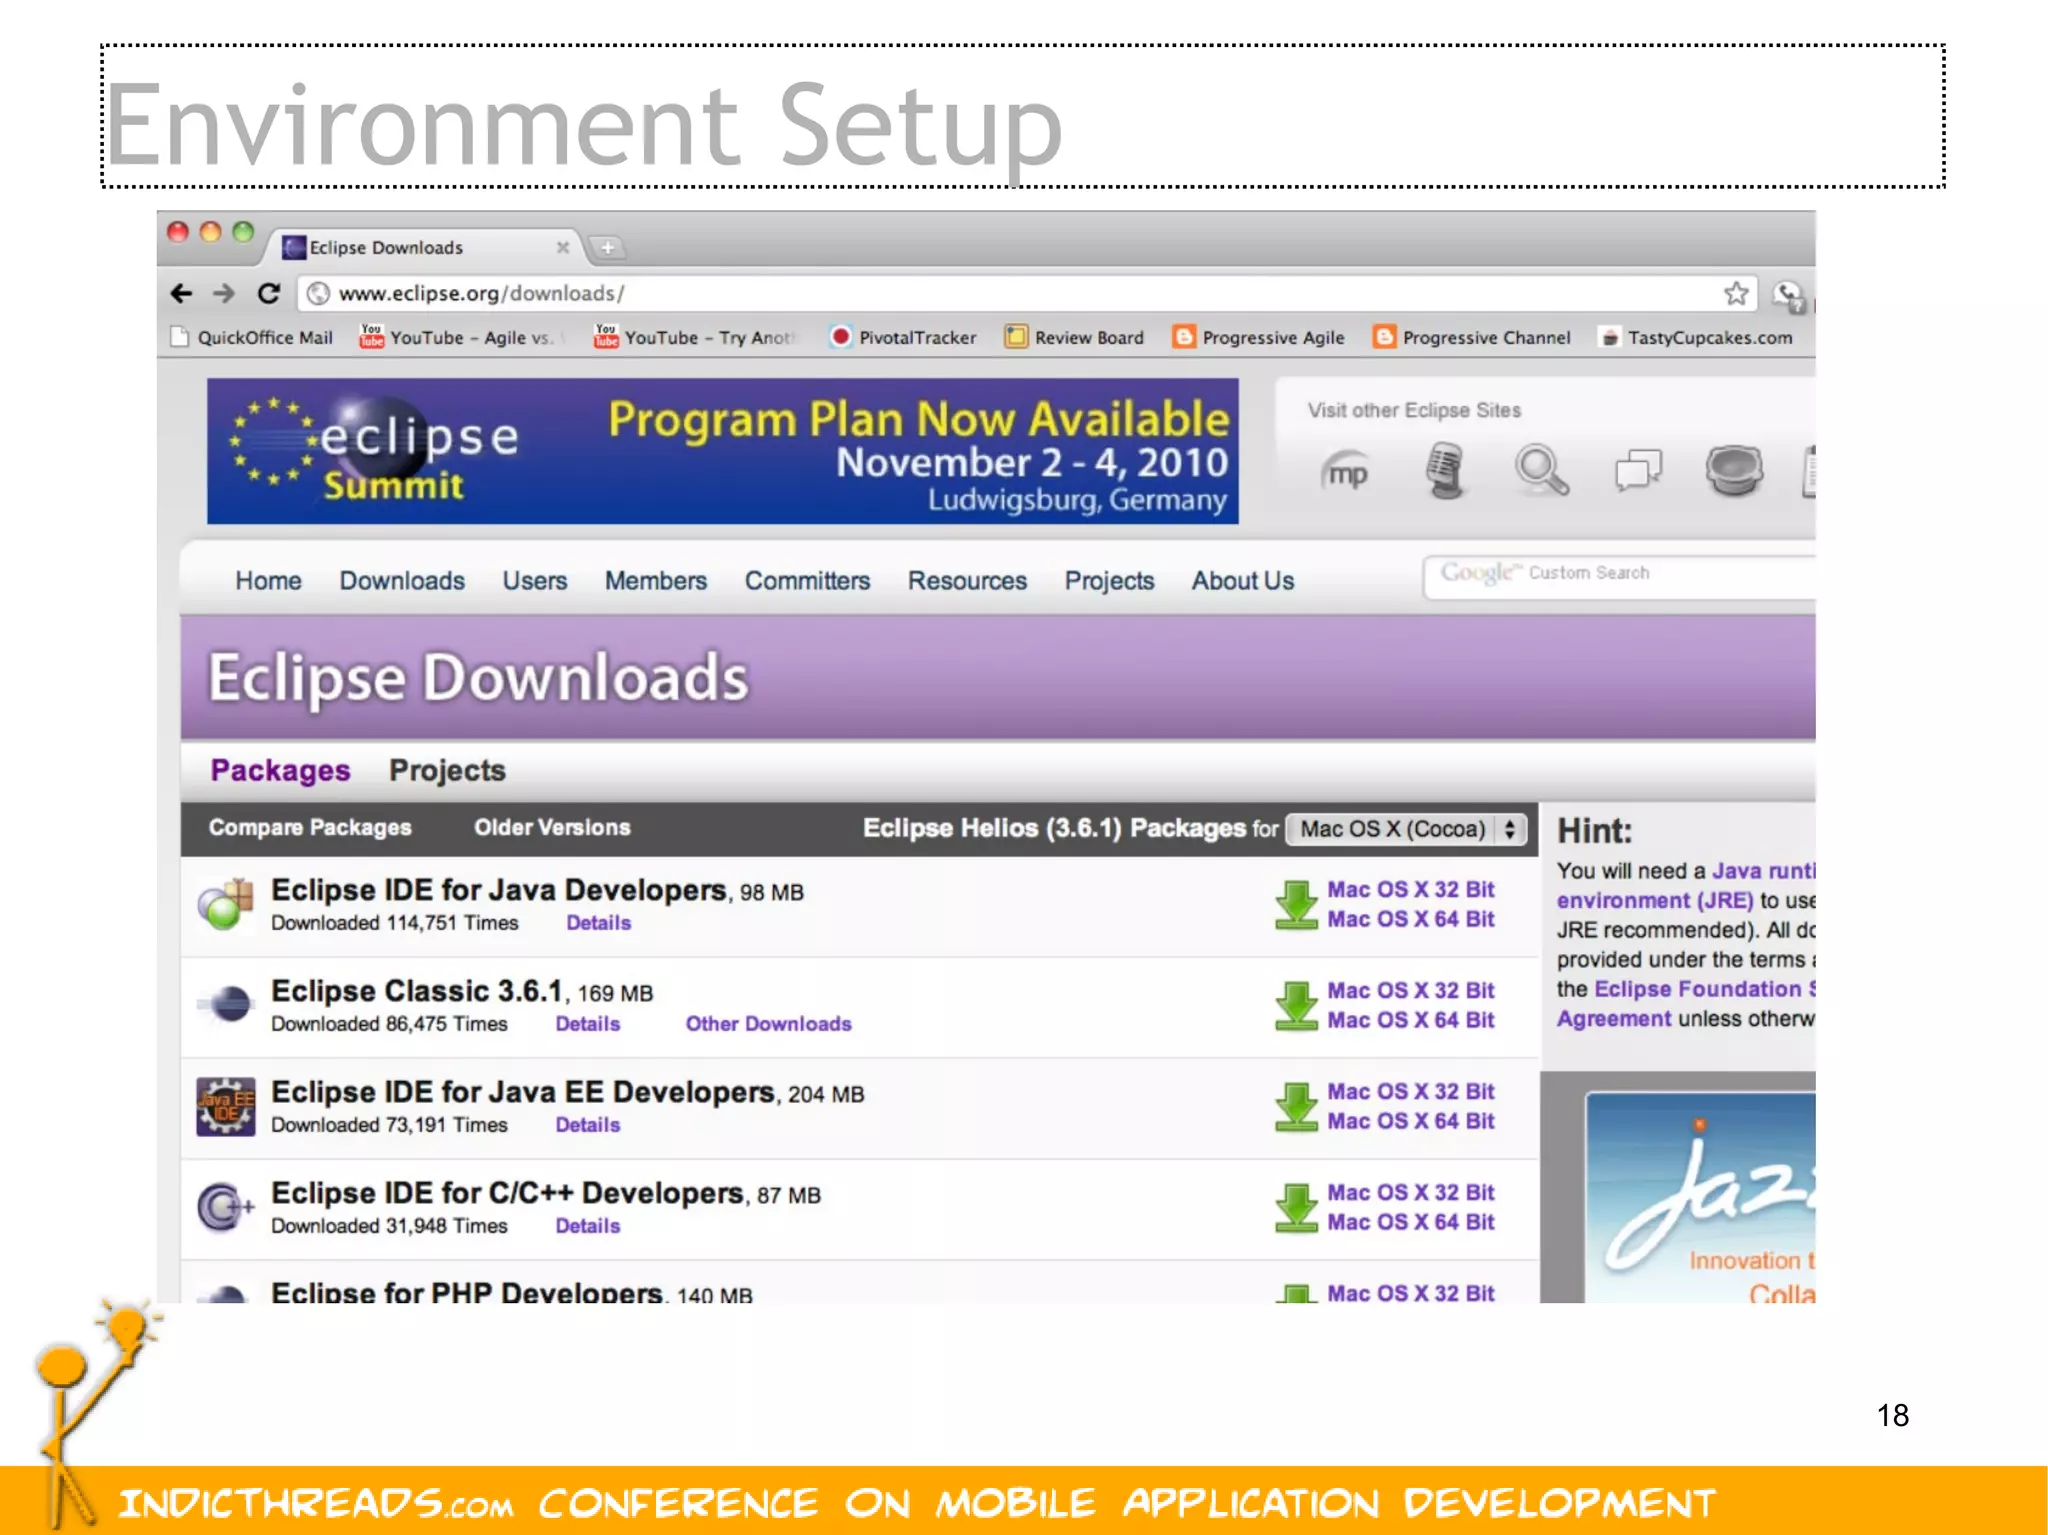Download Eclipse Classic Mac OS X 64 Bit
This screenshot has width=2048, height=1535.
[x=1411, y=1020]
